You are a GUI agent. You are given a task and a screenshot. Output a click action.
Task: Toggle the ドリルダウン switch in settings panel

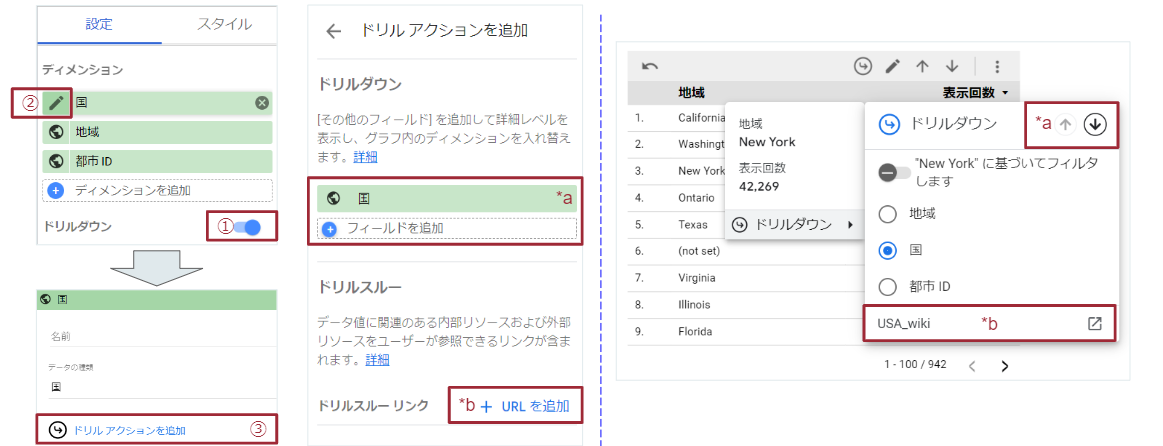coord(246,227)
